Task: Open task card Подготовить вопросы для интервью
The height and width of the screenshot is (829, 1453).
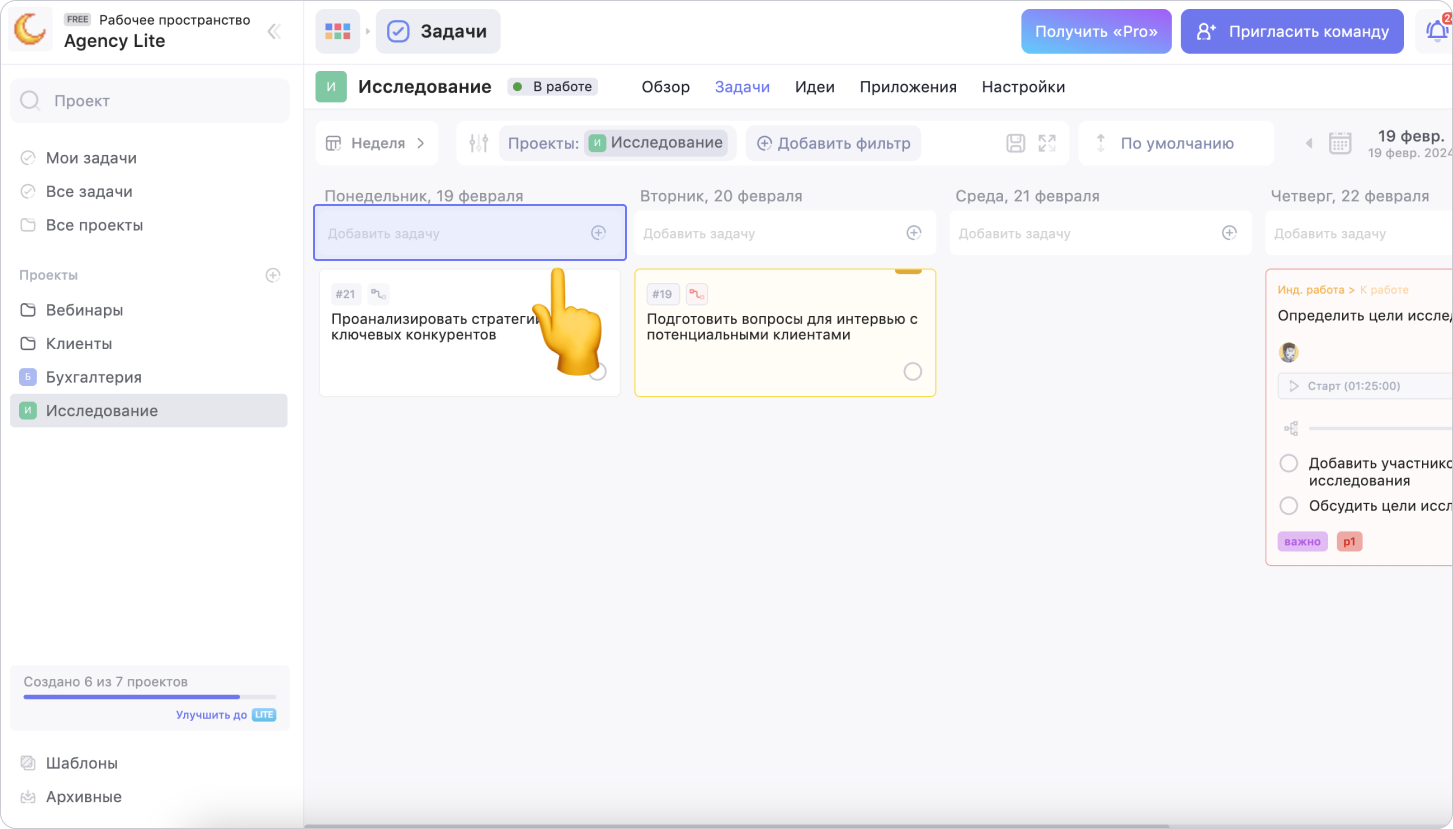Action: click(x=785, y=333)
